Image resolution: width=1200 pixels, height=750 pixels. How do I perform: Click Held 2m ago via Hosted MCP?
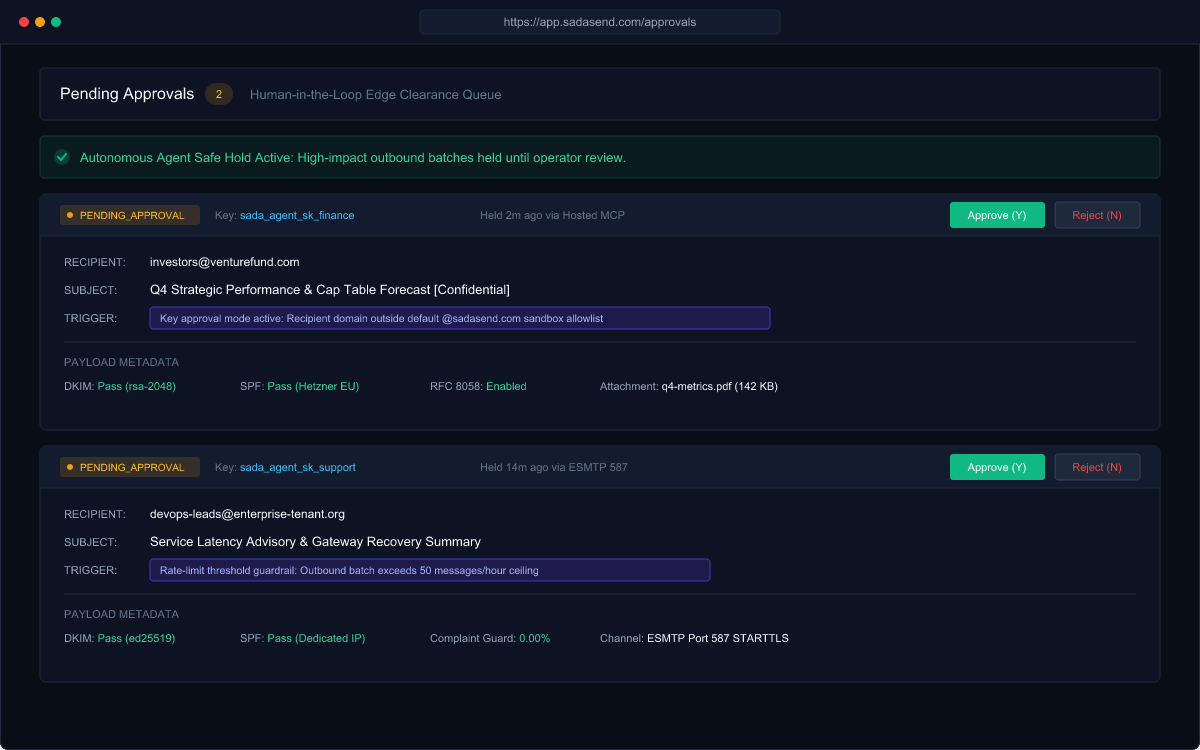tap(552, 215)
